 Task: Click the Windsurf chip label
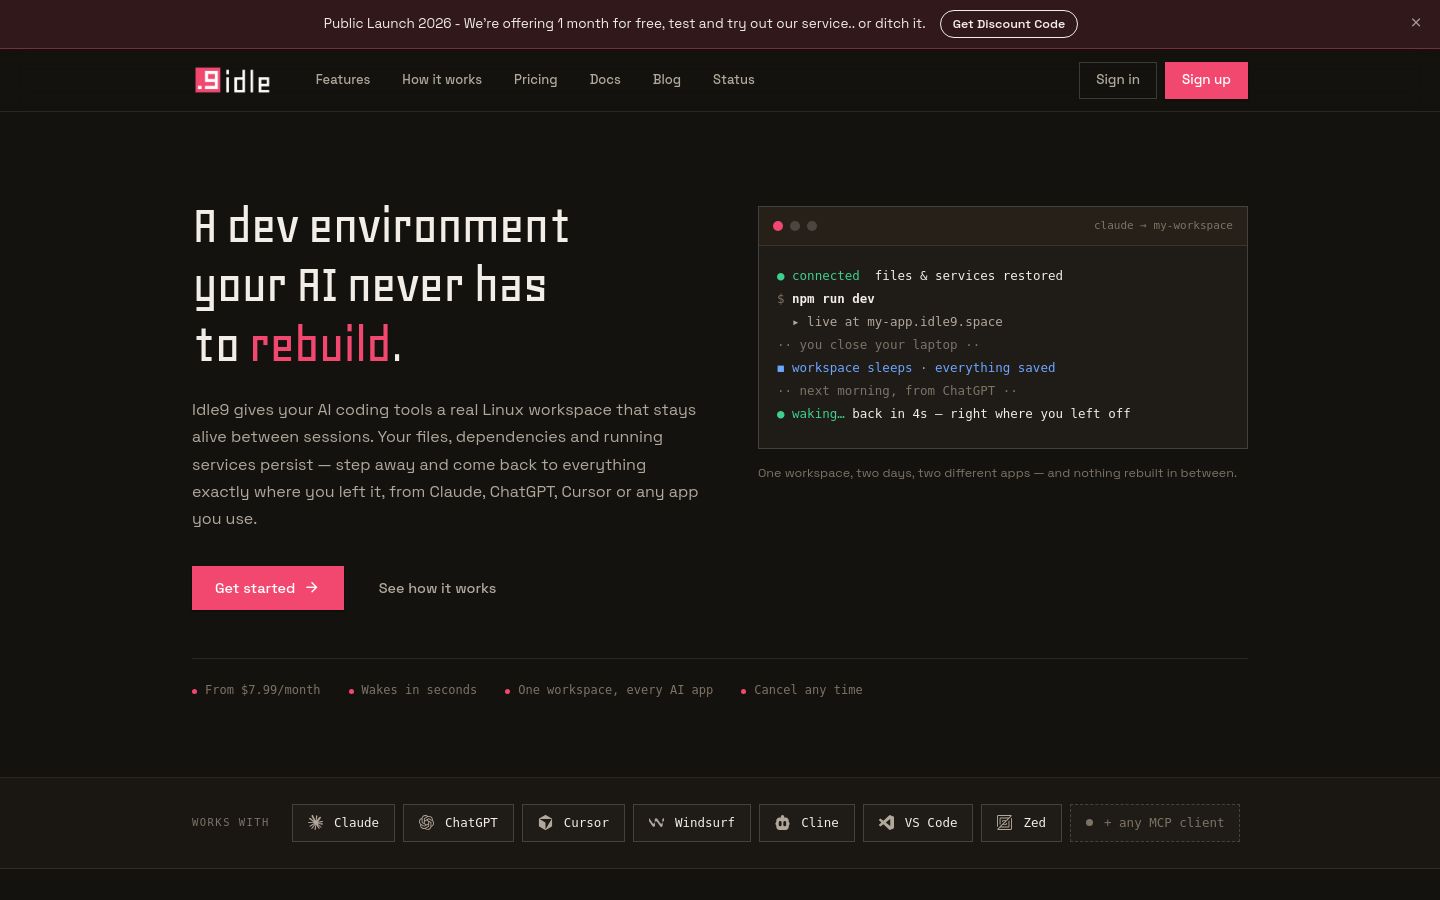(705, 823)
